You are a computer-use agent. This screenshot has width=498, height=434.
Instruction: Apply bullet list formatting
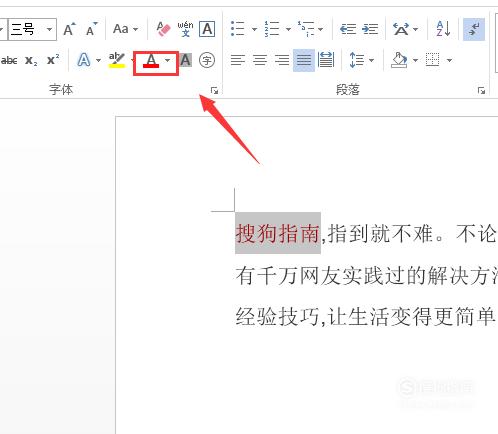coord(238,29)
